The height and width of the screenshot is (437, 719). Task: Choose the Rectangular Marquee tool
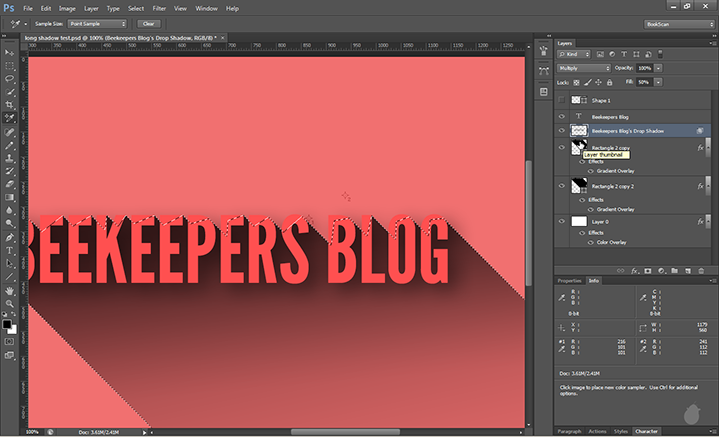[9, 63]
